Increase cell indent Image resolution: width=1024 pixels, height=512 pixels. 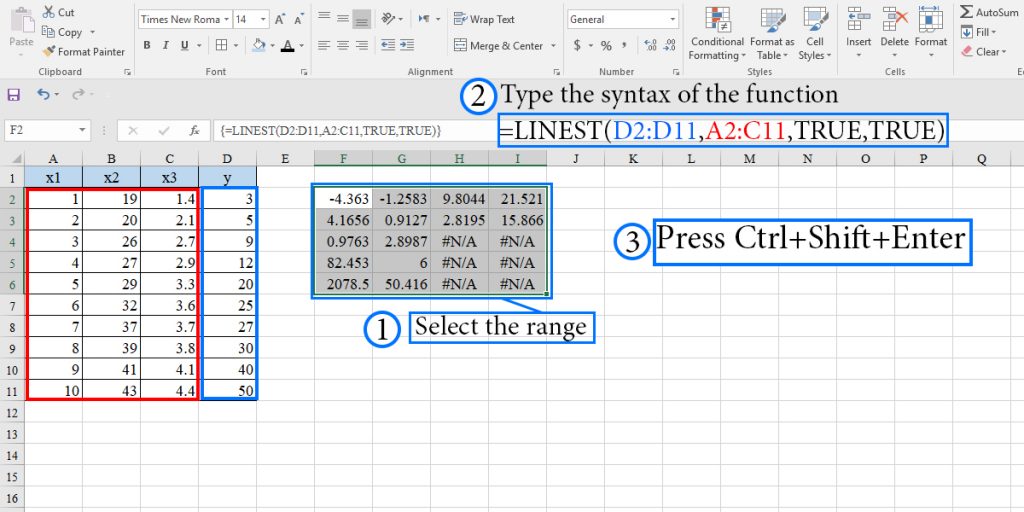[407, 45]
